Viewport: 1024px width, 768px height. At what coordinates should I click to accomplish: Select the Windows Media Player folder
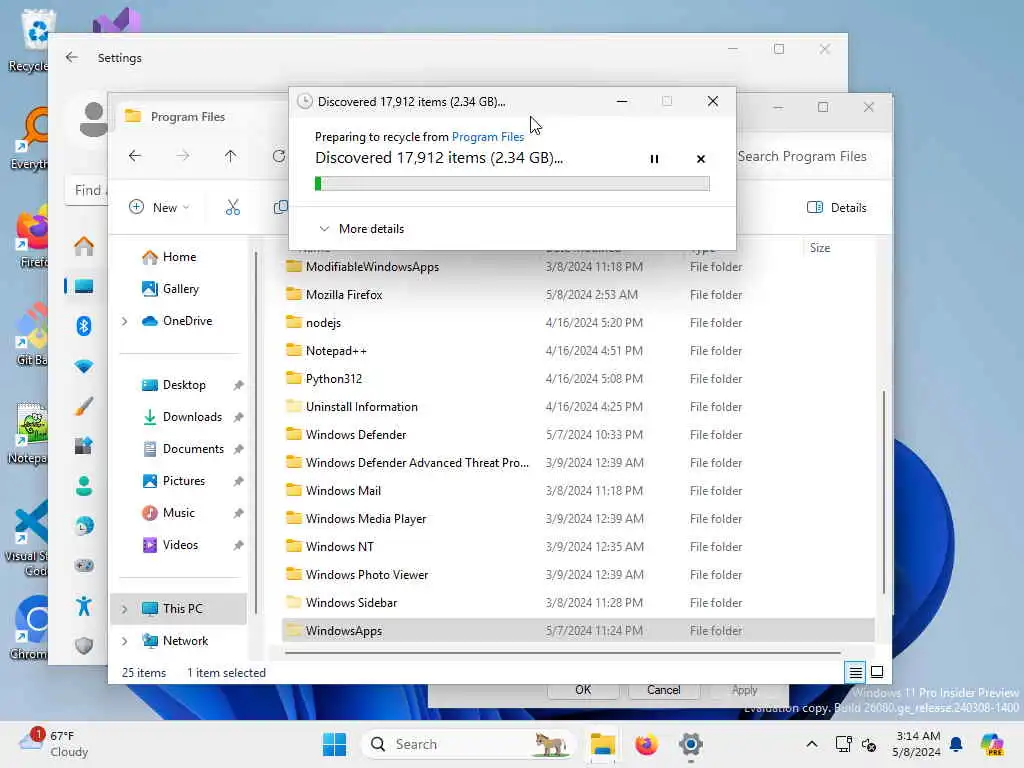pos(578,519)
